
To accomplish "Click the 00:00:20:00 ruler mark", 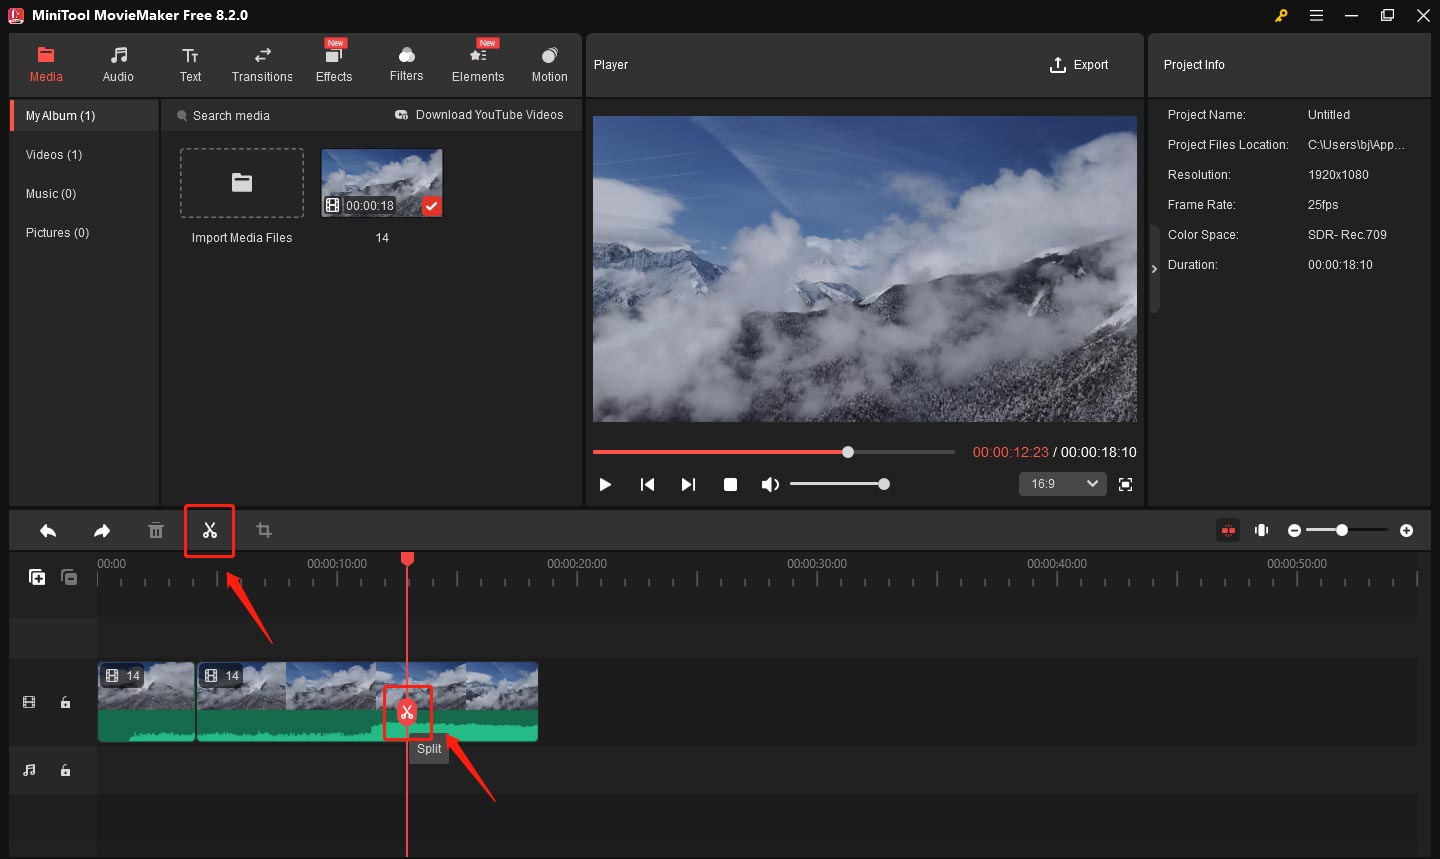I will tap(577, 564).
